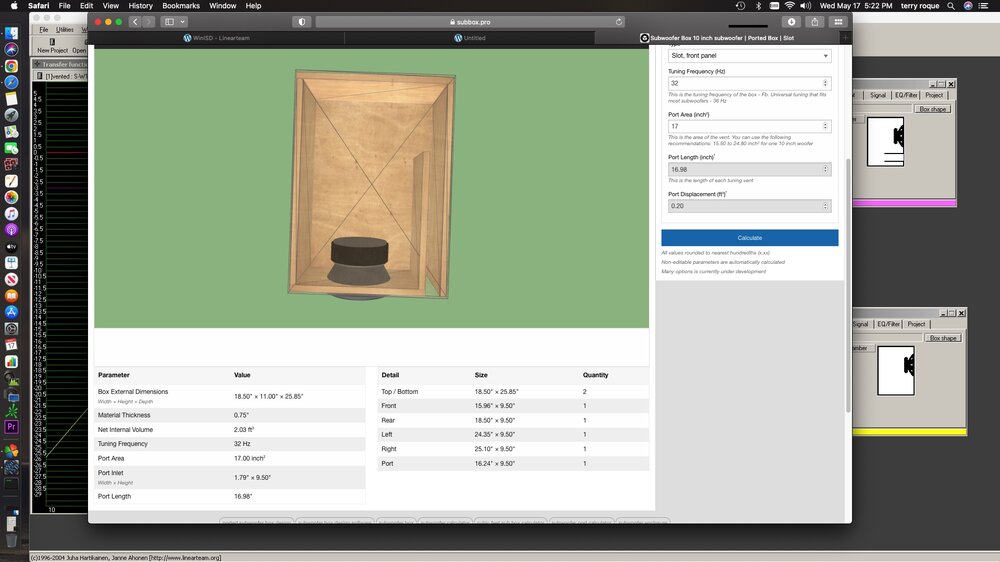Click the Safari privacy shield icon
Viewport: 1000px width, 562px height.
302,22
